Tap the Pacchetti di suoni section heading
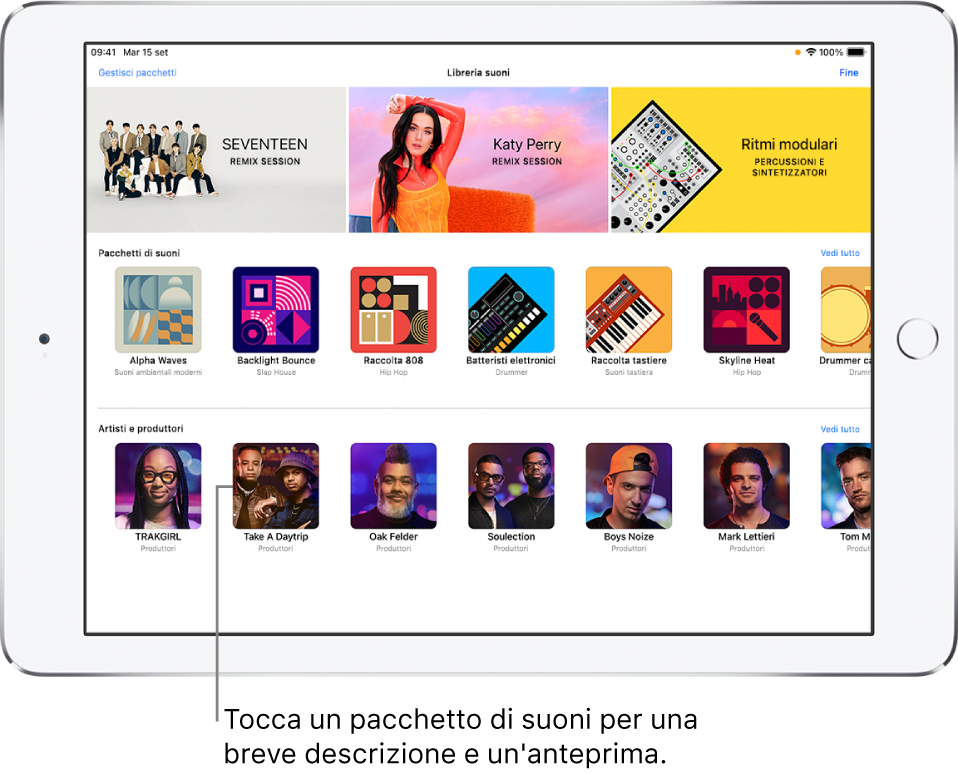 pos(139,253)
